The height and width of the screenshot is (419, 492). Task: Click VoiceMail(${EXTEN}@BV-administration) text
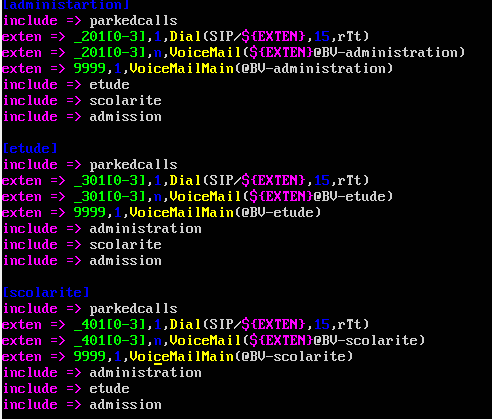pos(317,52)
